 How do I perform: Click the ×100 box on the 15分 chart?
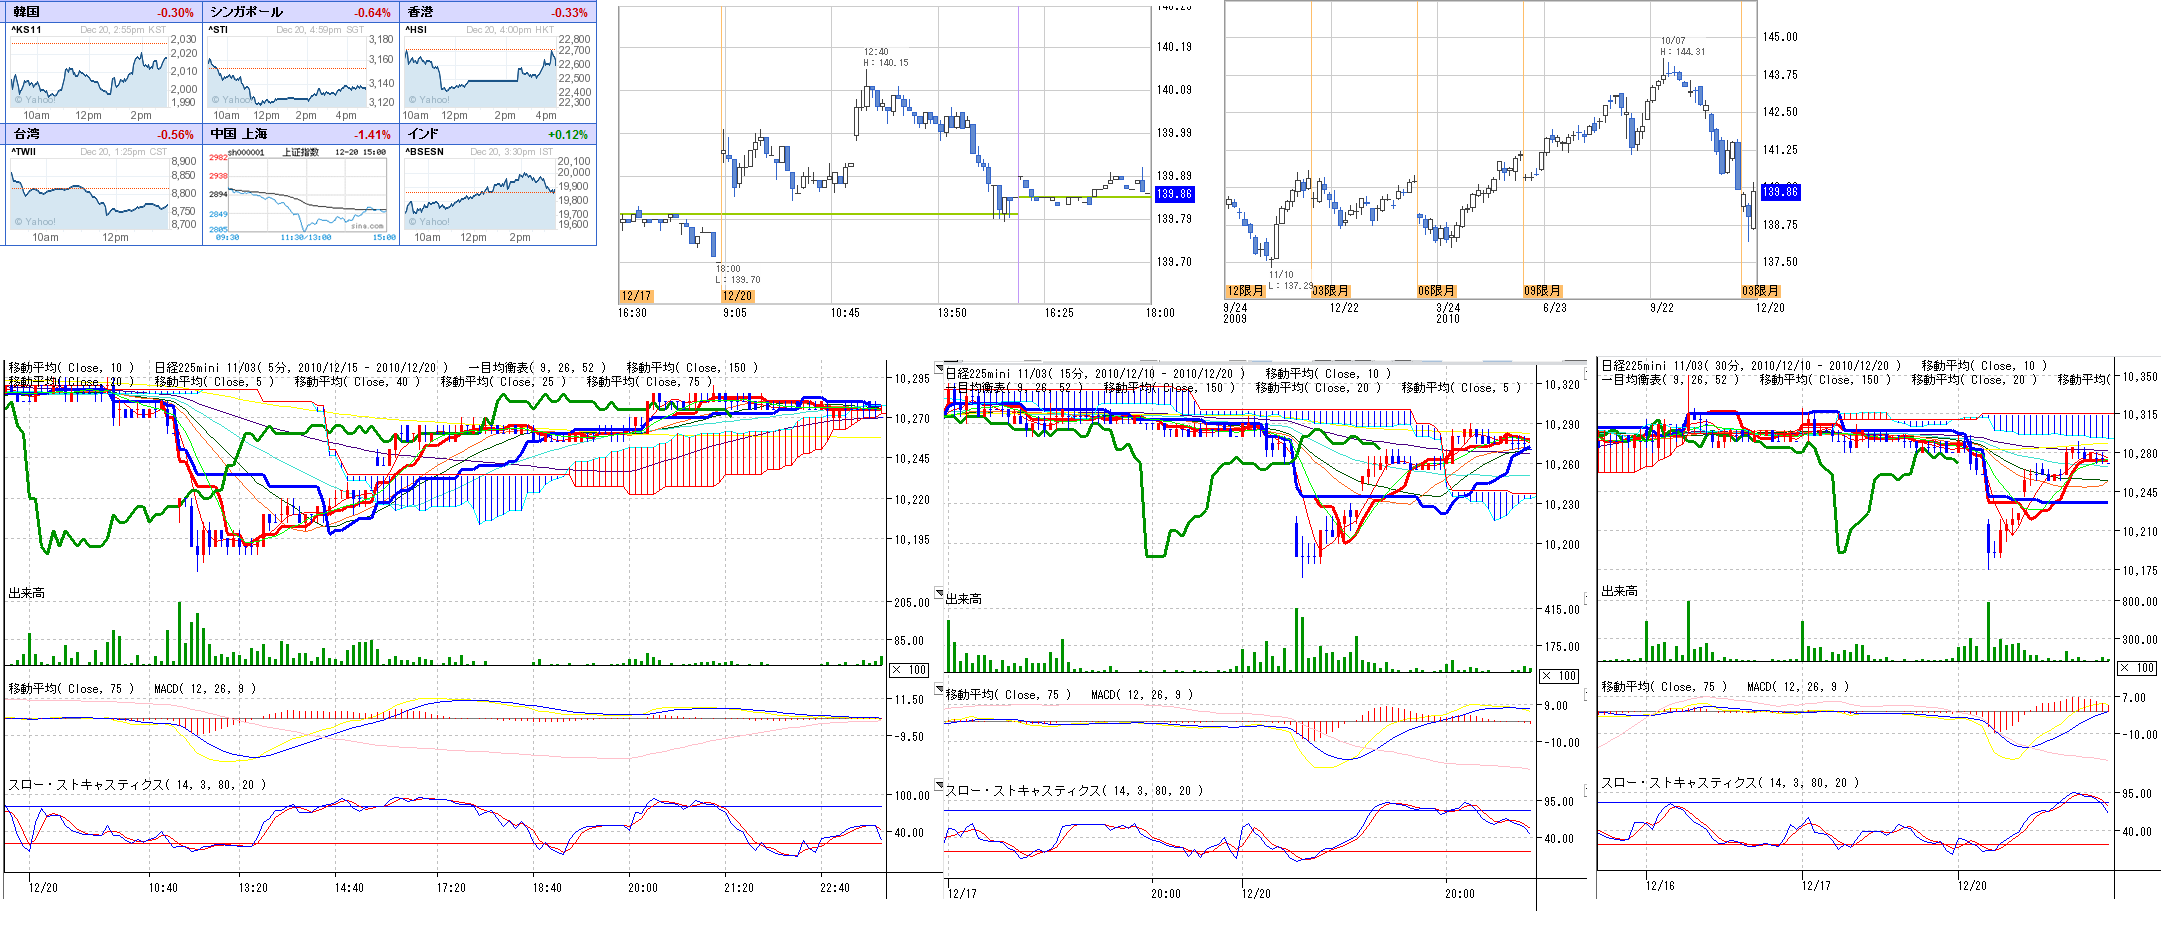[x=1558, y=676]
